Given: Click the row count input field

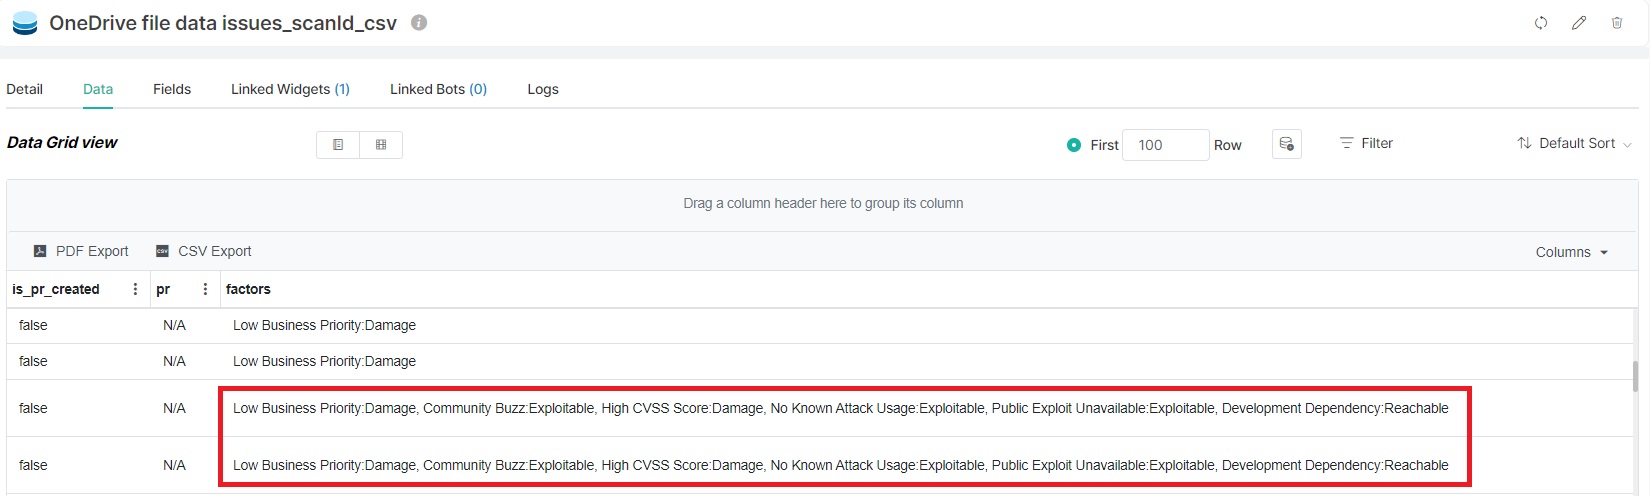Looking at the screenshot, I should (x=1166, y=145).
